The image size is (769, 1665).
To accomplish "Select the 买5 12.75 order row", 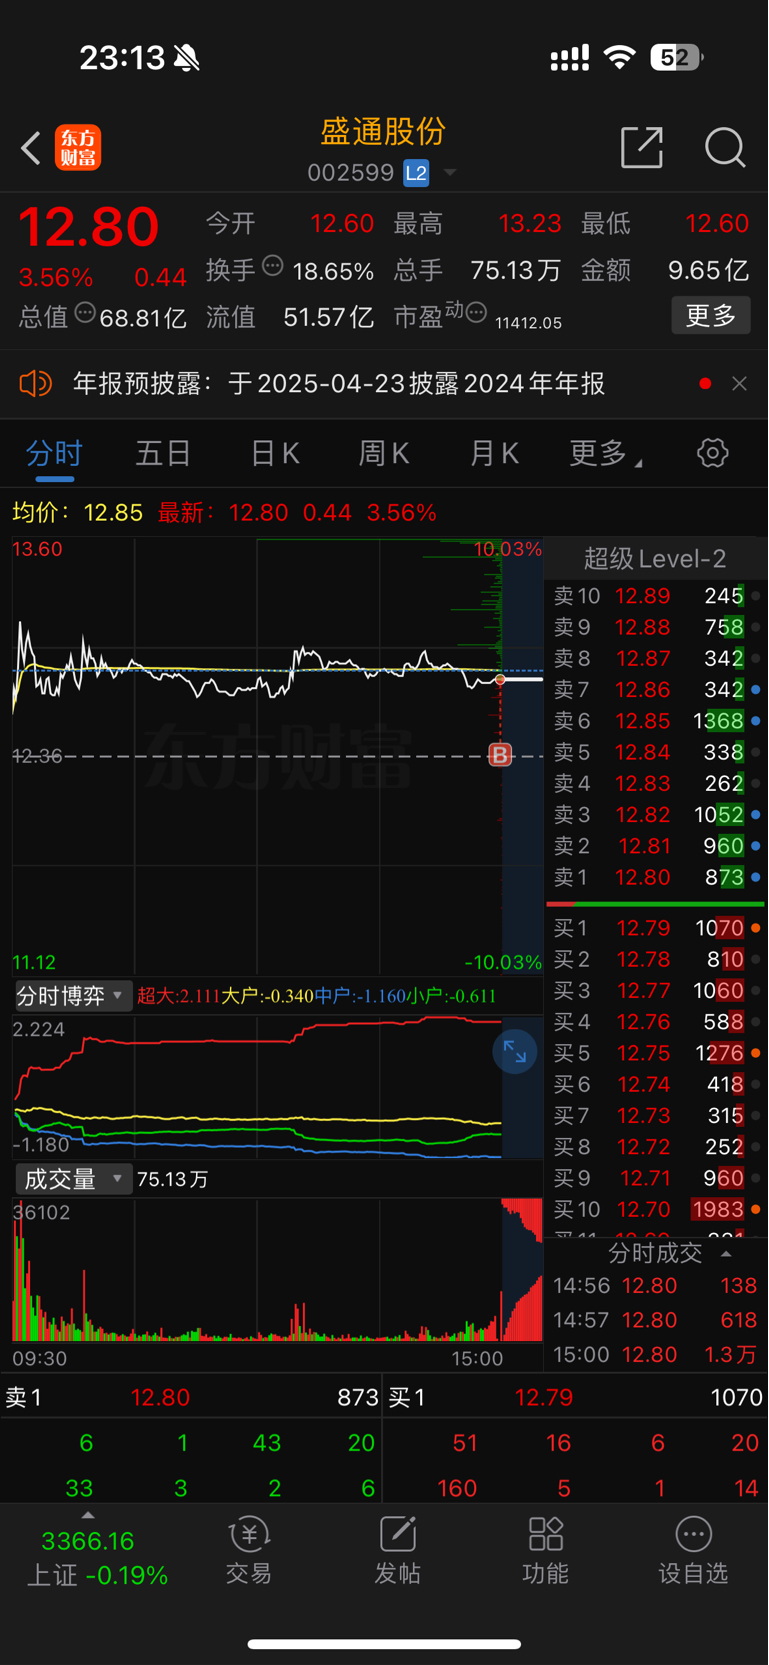I will click(x=655, y=1054).
